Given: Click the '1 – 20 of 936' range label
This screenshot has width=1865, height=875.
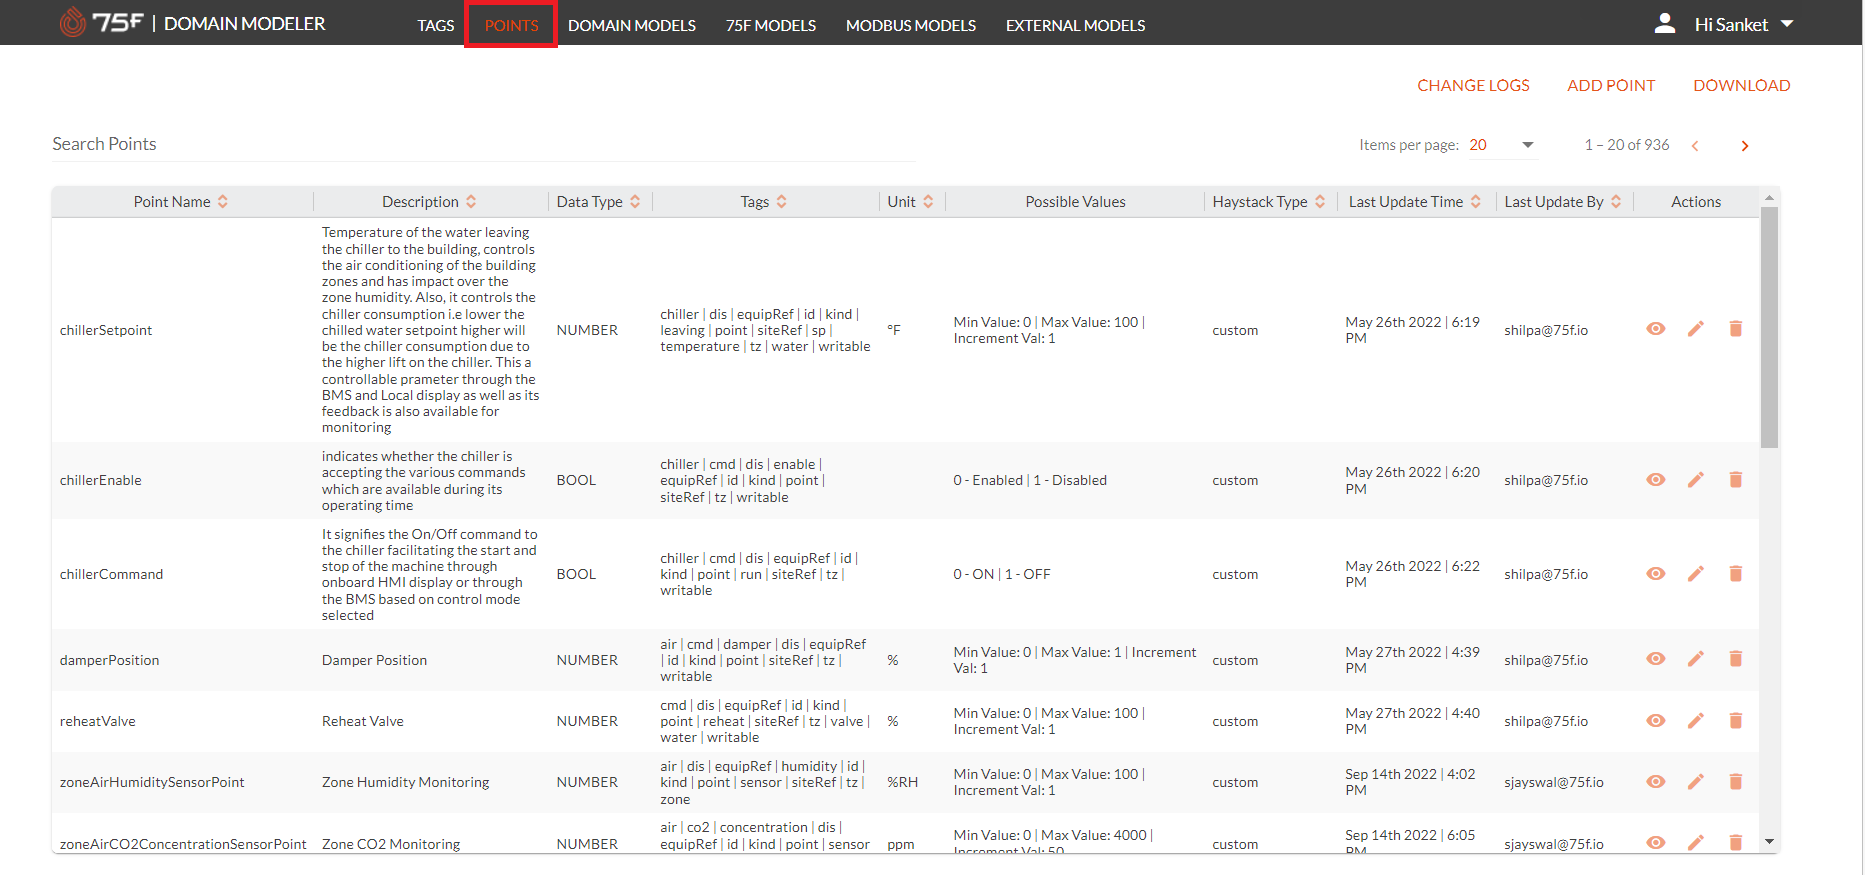Looking at the screenshot, I should click(1627, 145).
